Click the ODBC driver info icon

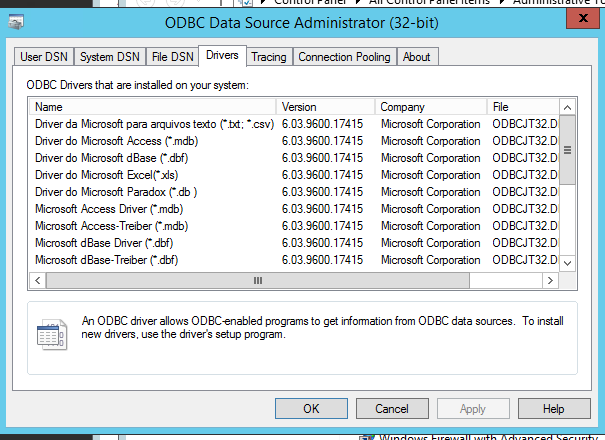pos(52,334)
